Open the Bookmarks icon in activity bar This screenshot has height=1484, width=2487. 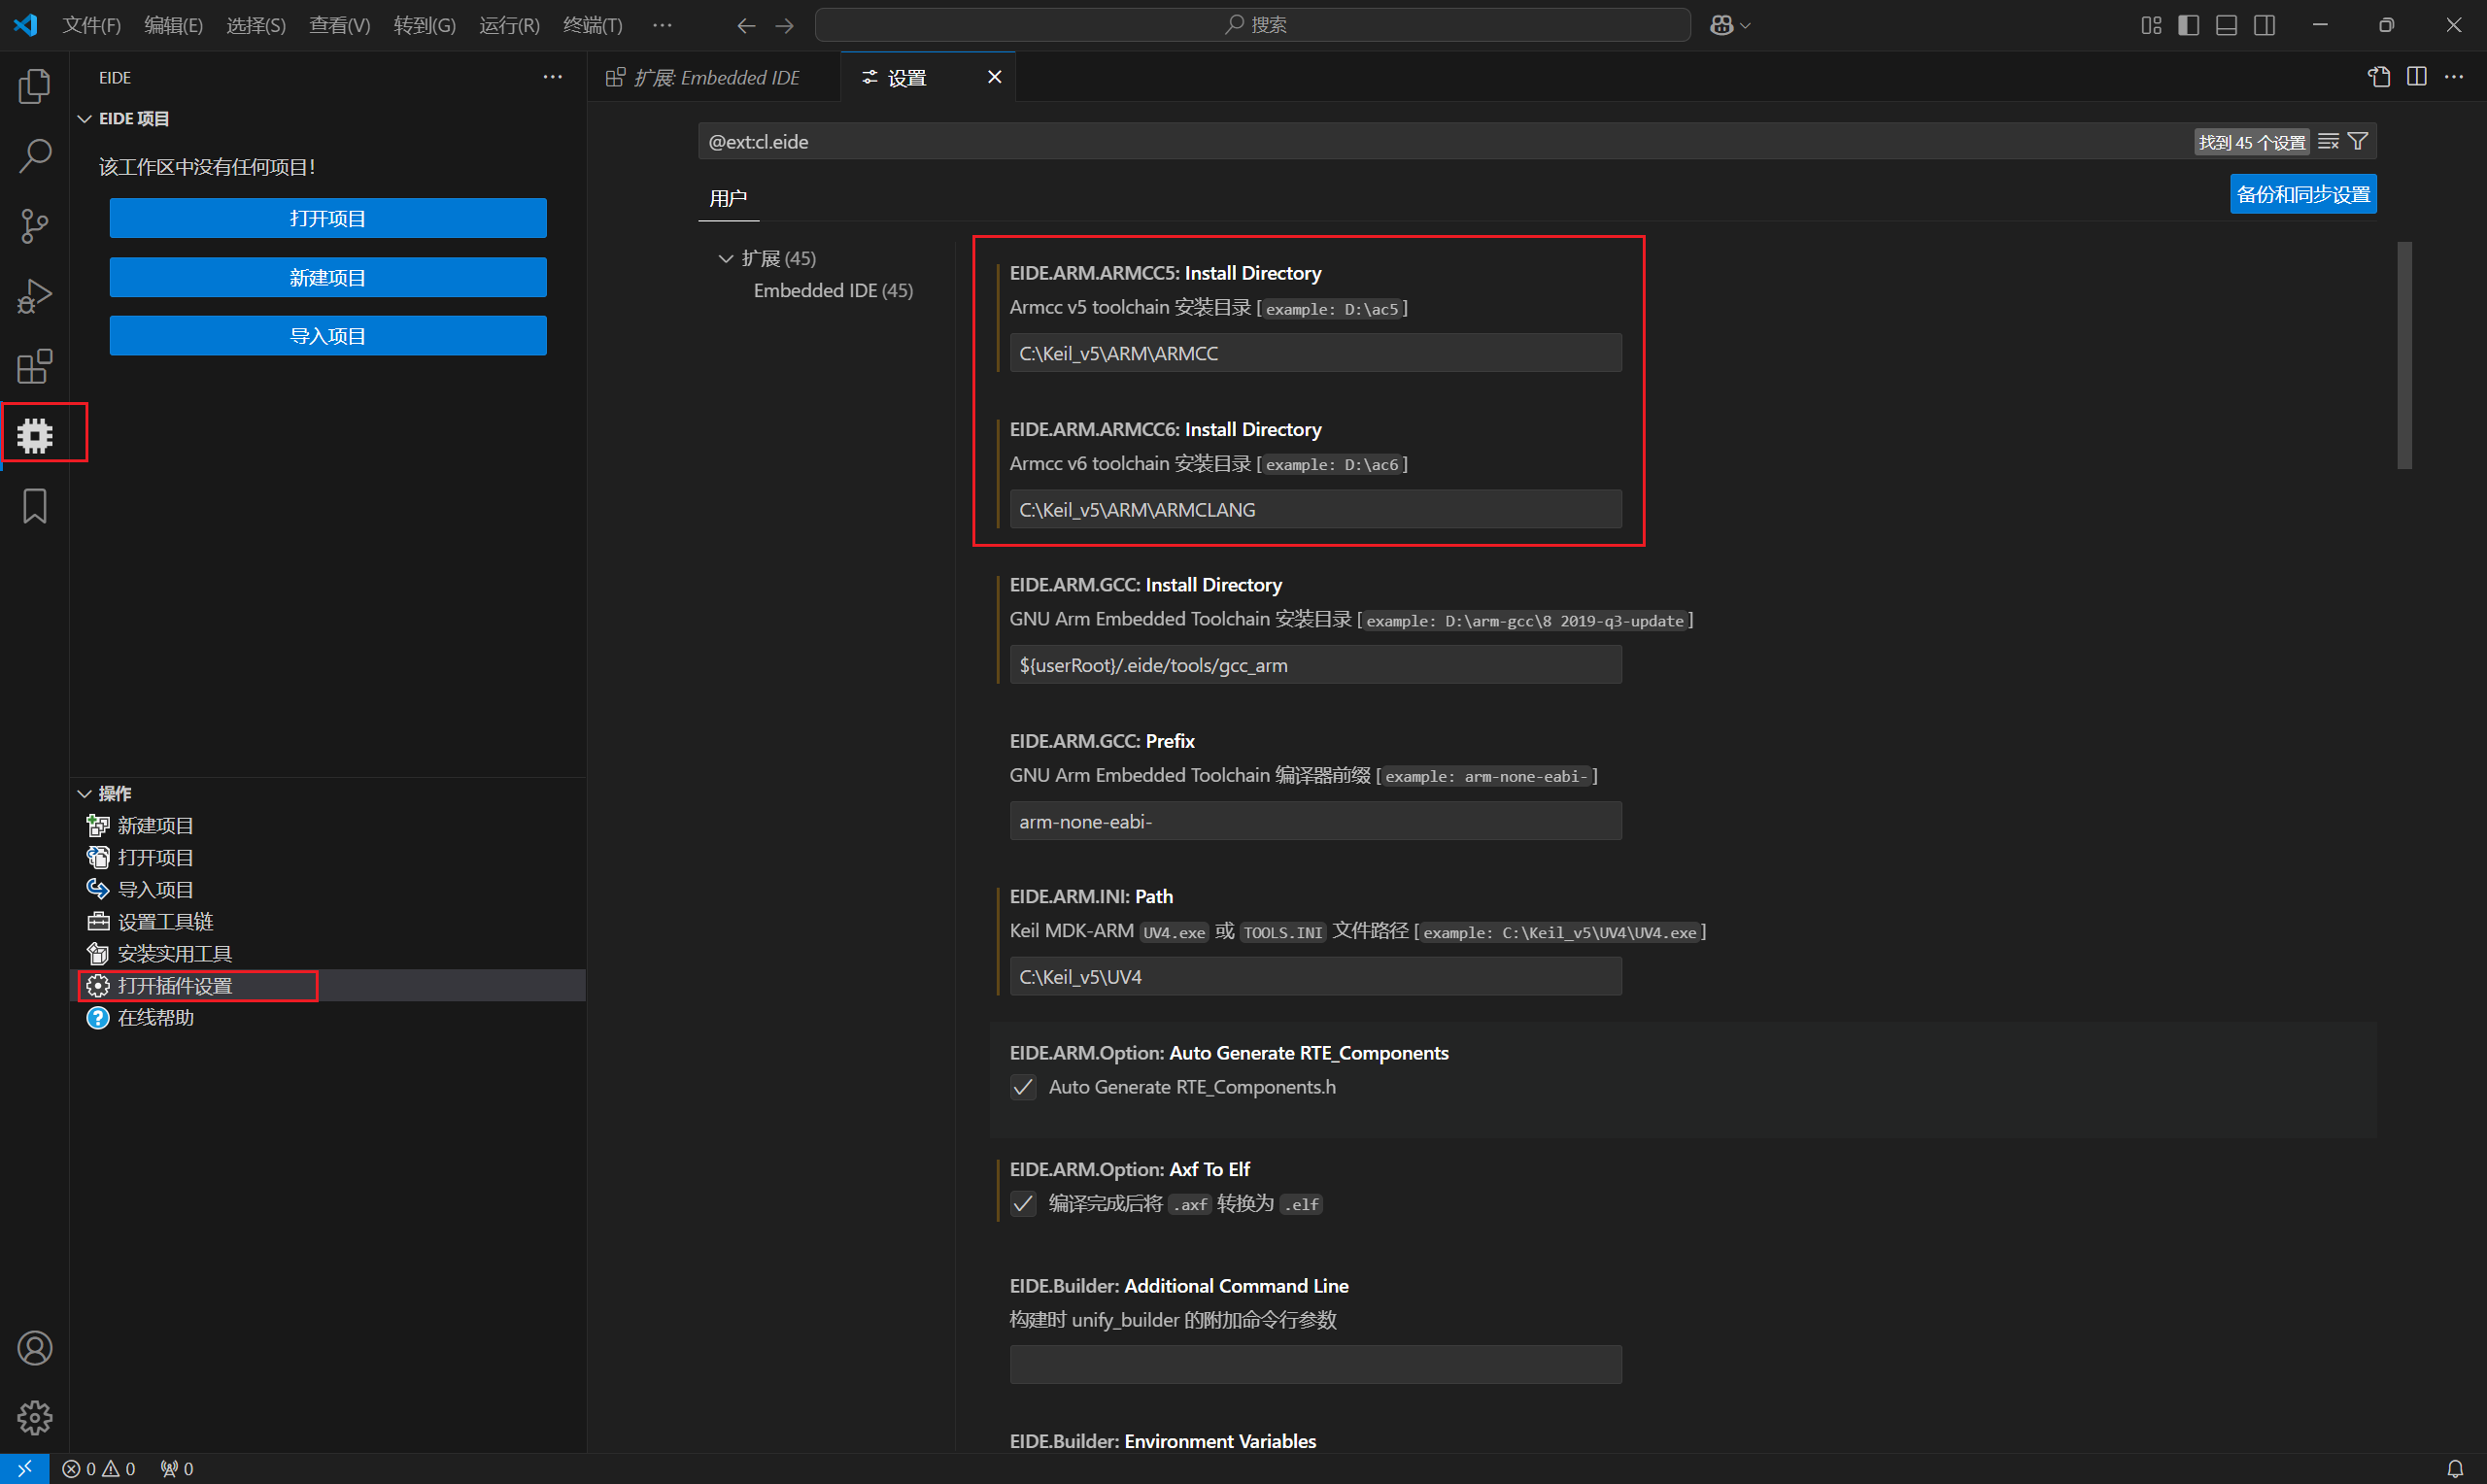click(x=35, y=506)
